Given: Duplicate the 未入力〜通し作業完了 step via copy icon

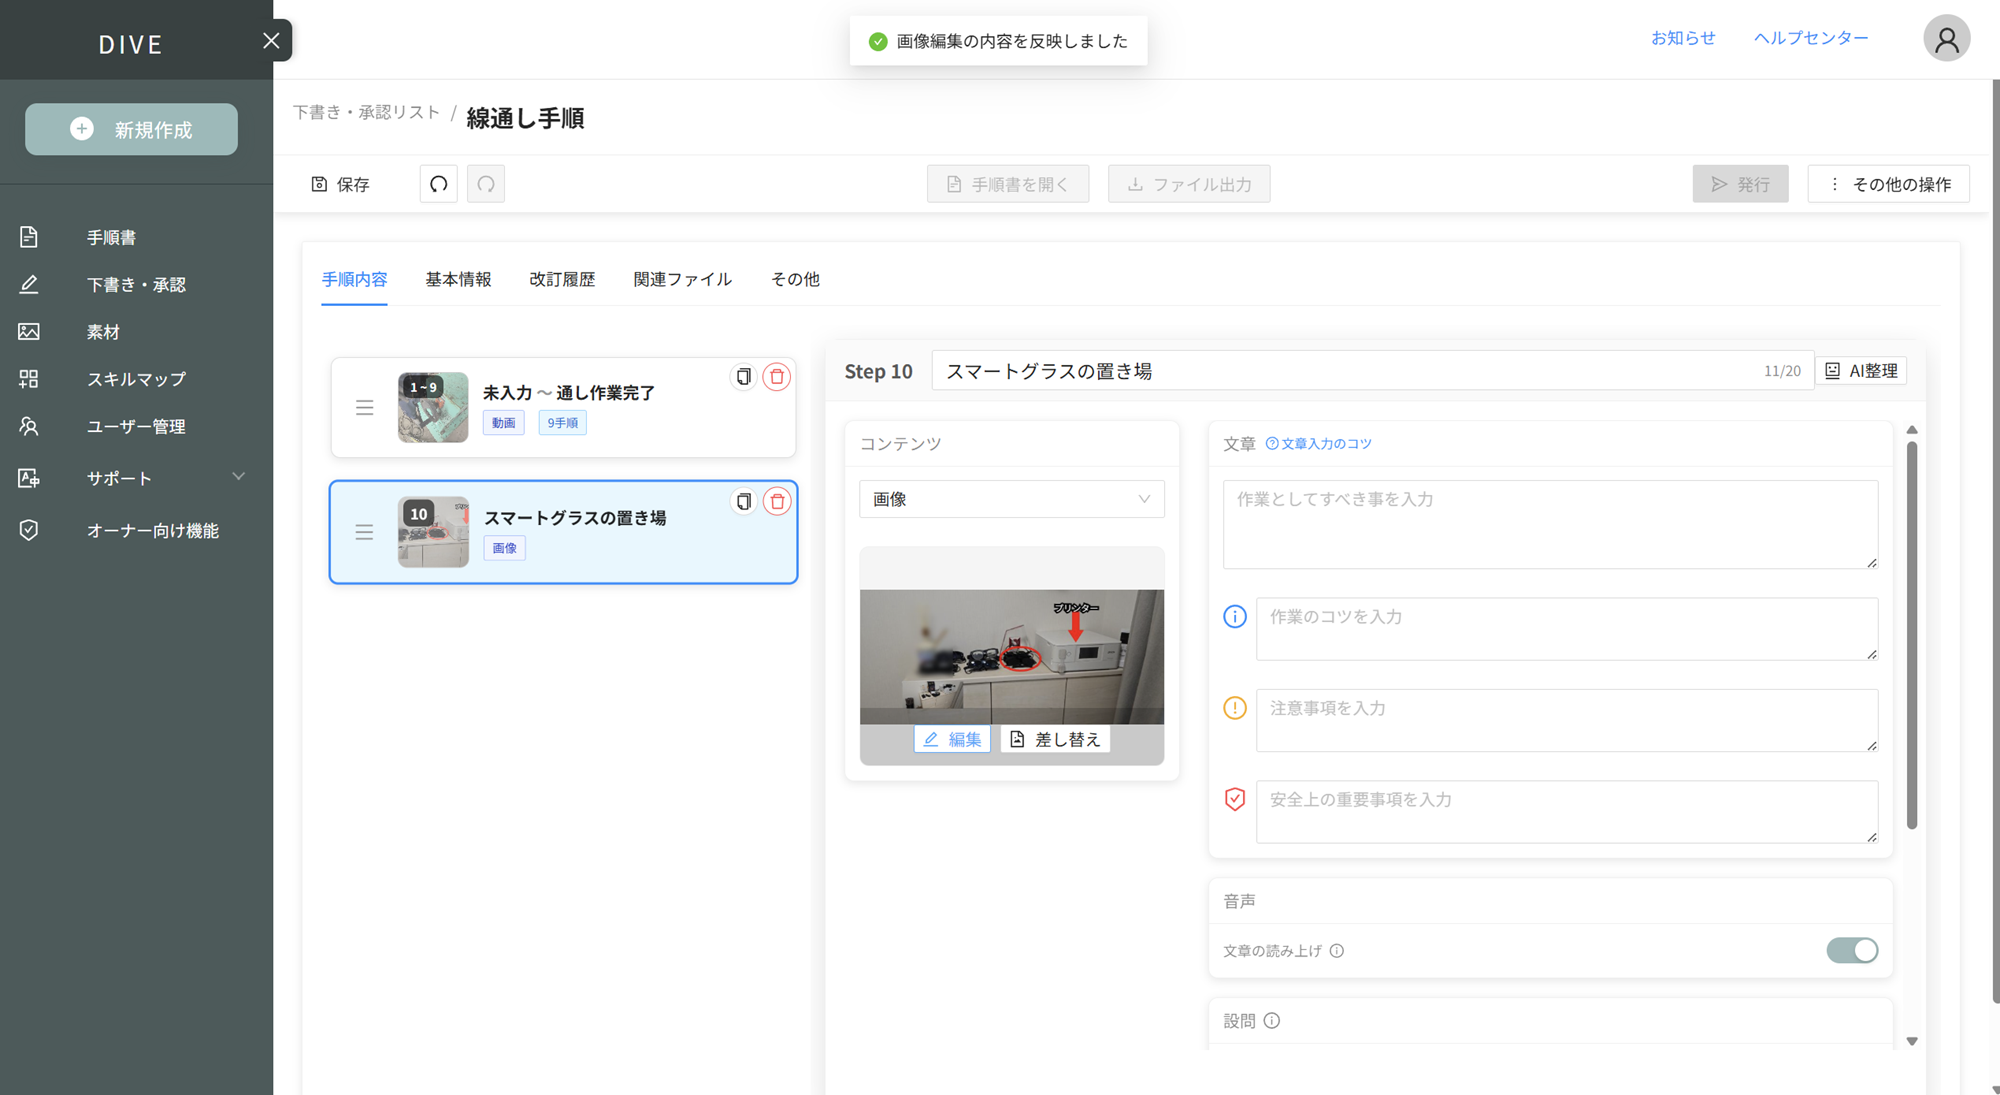Looking at the screenshot, I should (743, 377).
